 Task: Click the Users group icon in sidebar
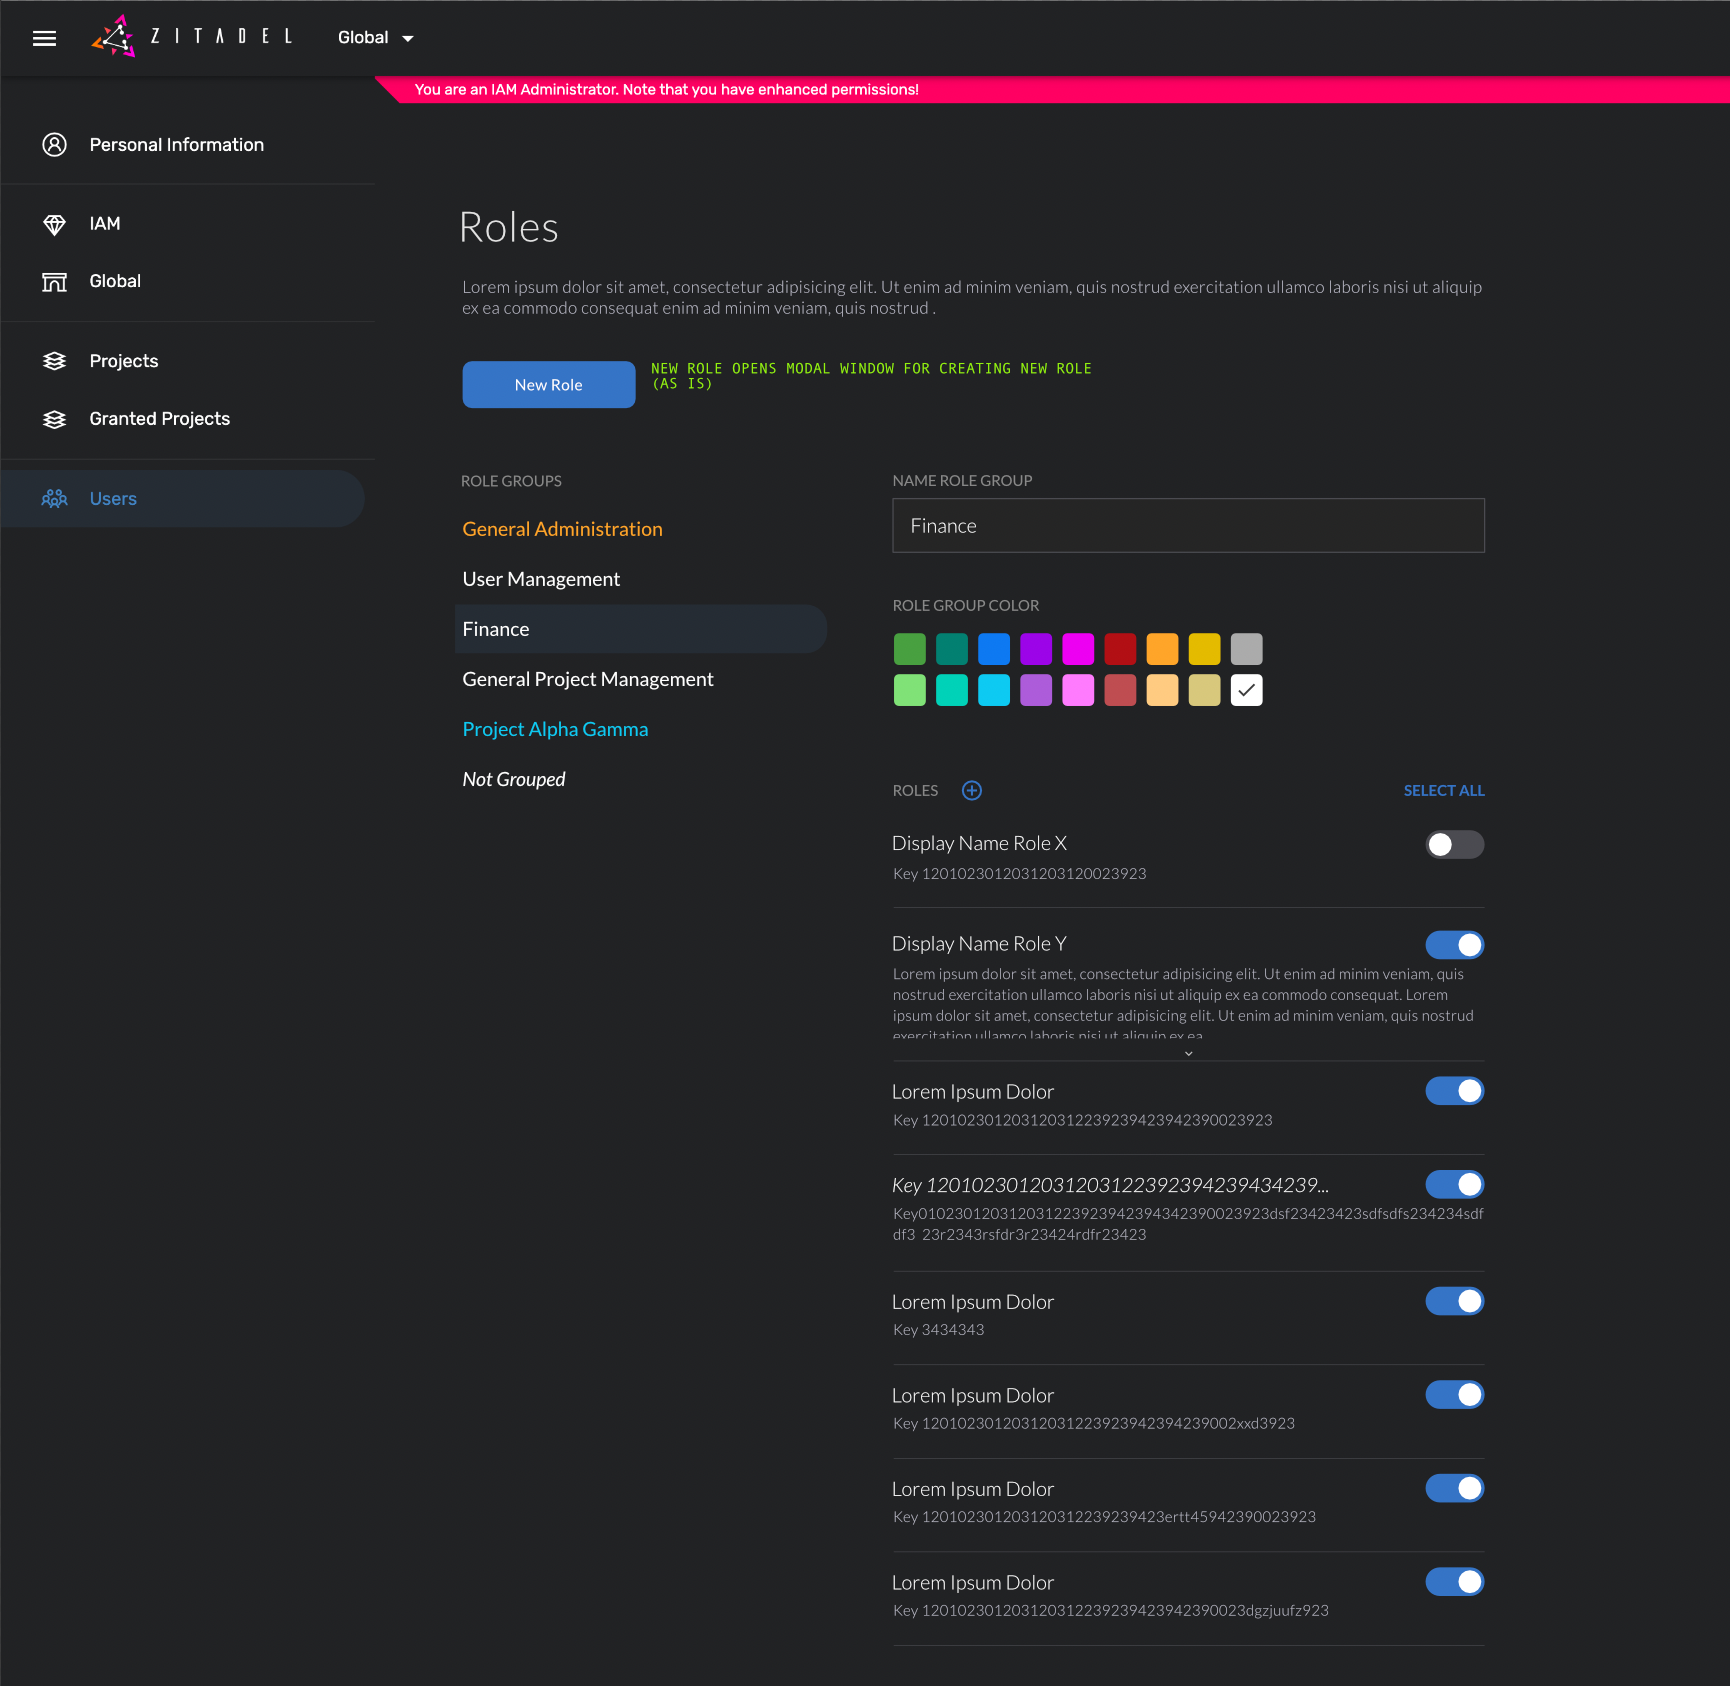point(54,498)
